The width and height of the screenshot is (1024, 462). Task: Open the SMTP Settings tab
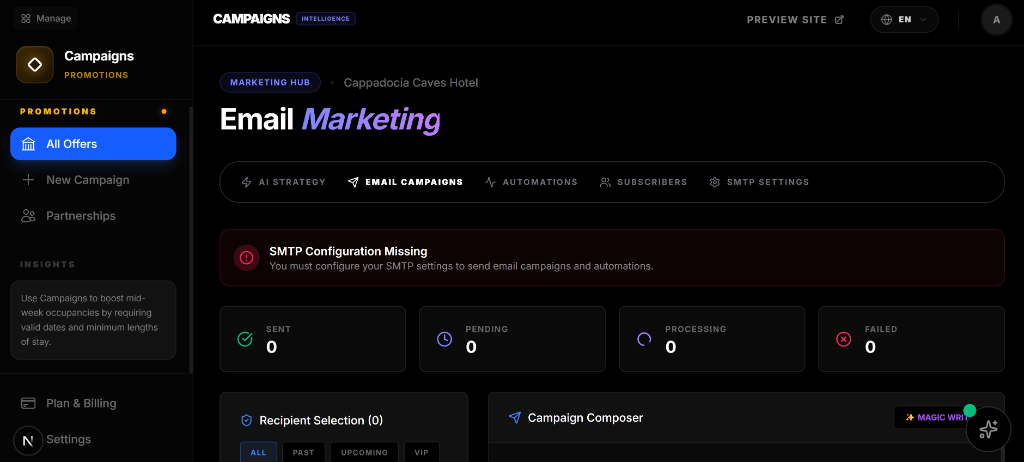(x=759, y=182)
